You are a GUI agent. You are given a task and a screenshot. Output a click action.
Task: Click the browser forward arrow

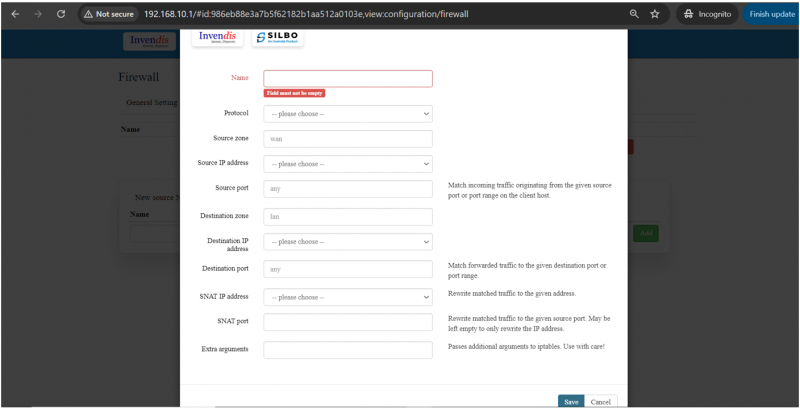[x=38, y=15]
